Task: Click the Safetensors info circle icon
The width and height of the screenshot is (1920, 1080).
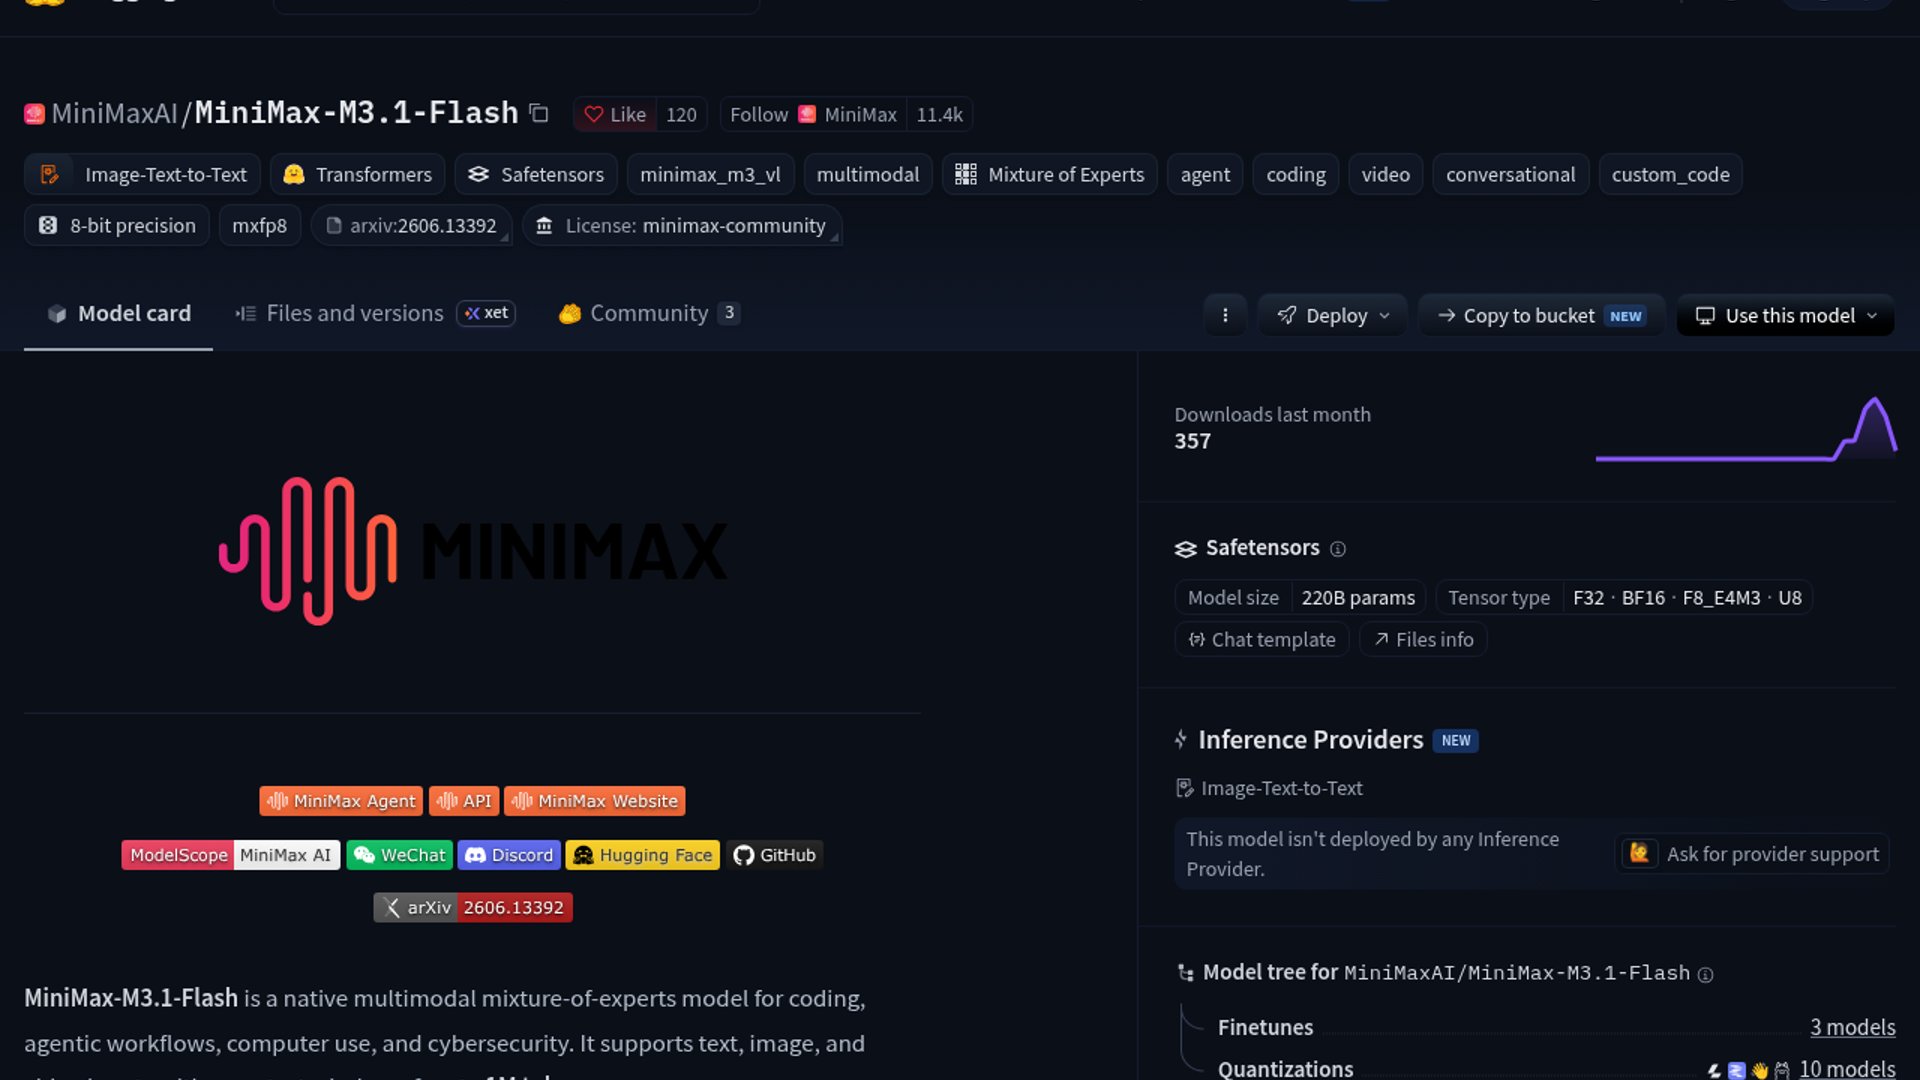Action: [1338, 549]
